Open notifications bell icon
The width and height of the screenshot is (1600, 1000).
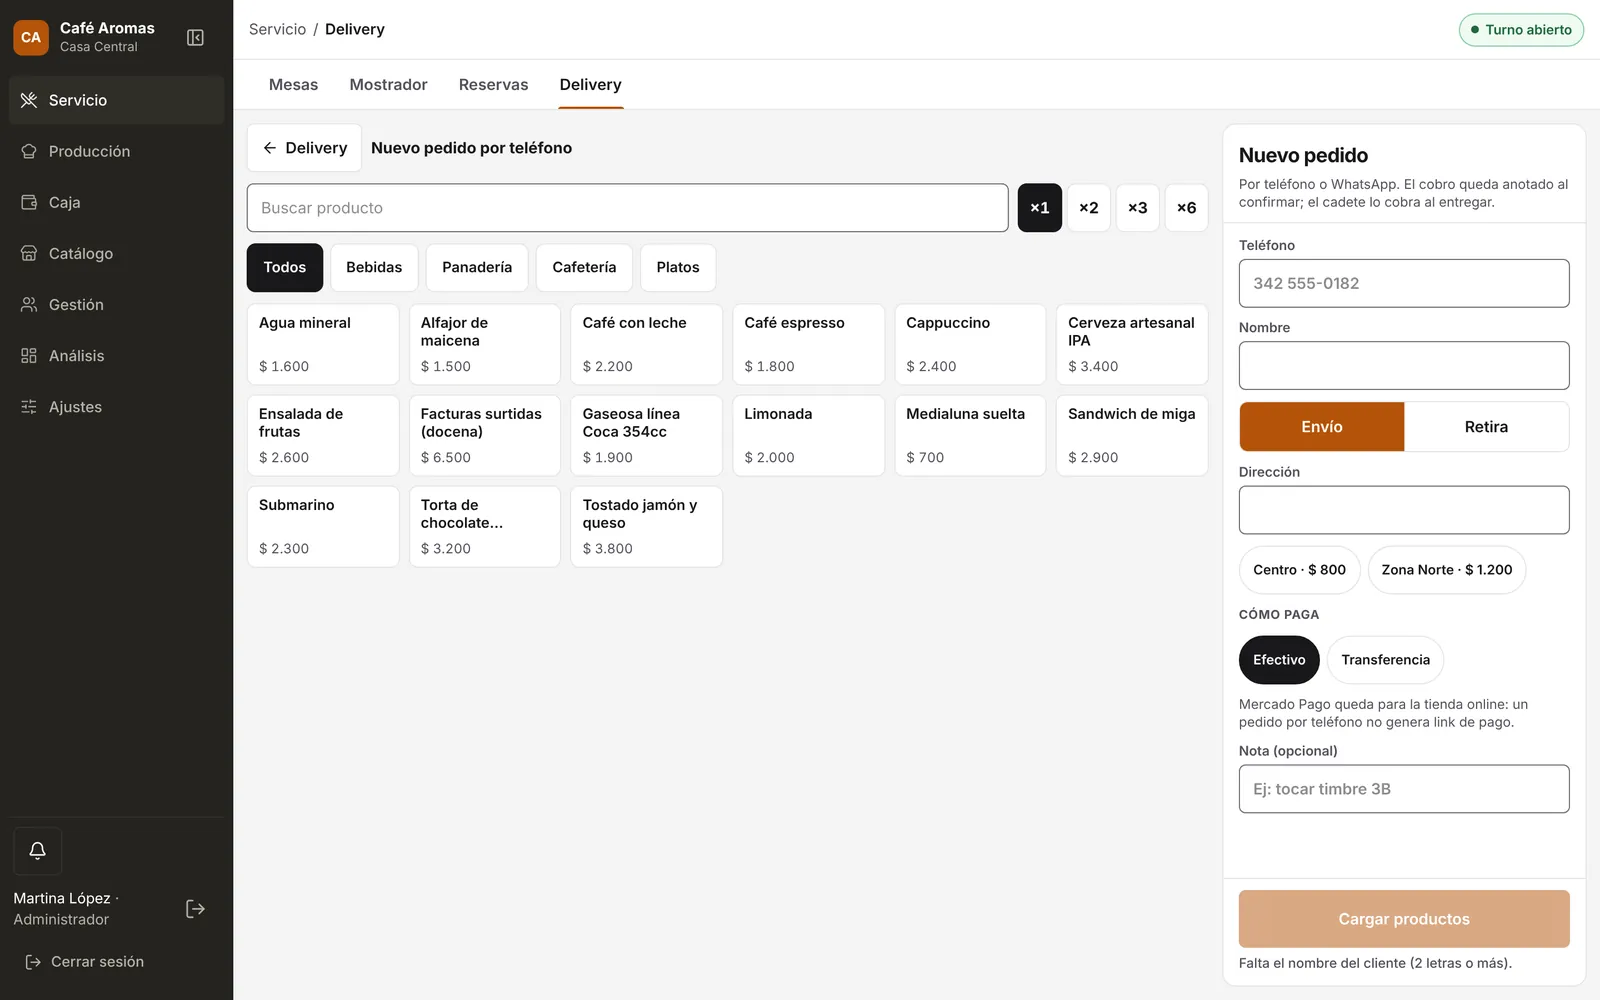[38, 851]
